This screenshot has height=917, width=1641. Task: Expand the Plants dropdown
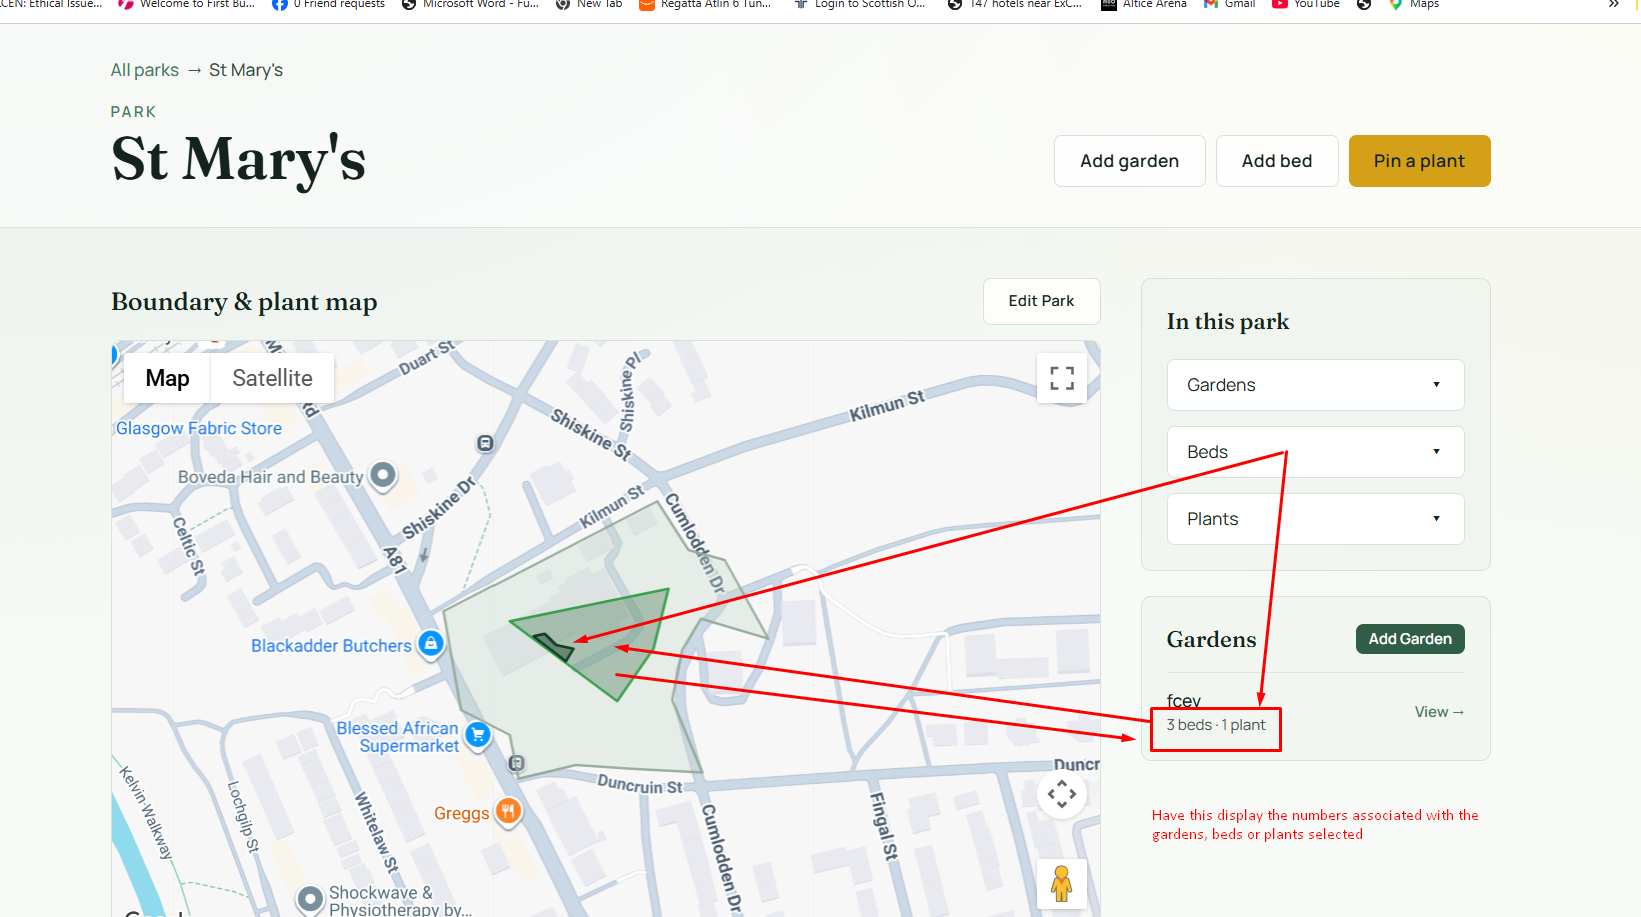[1315, 519]
